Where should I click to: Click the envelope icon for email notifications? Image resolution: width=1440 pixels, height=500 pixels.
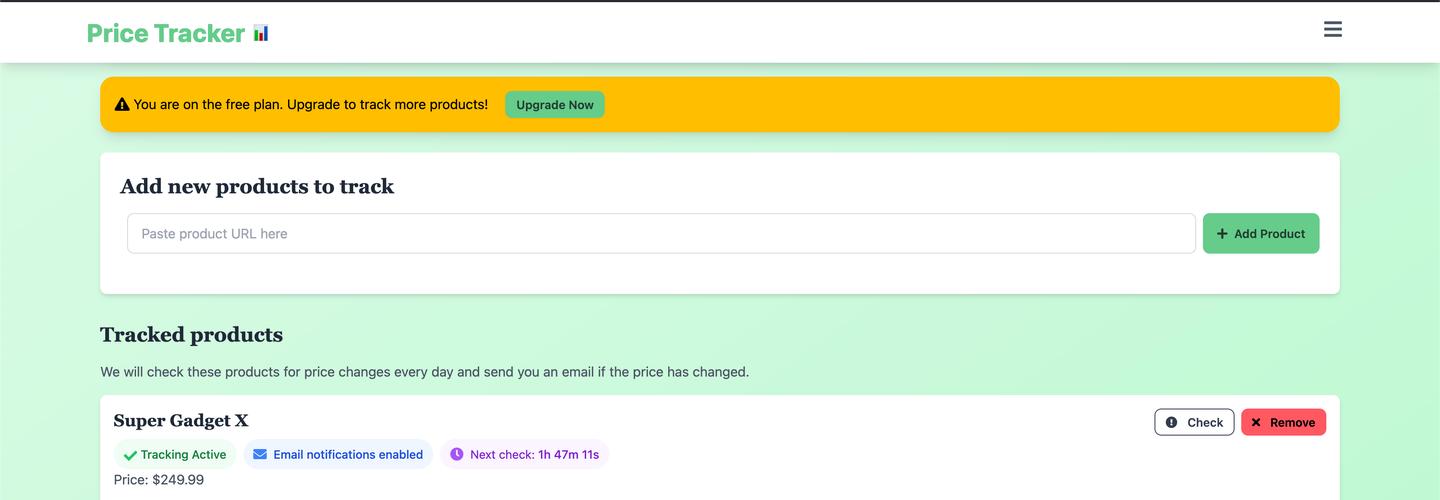260,455
